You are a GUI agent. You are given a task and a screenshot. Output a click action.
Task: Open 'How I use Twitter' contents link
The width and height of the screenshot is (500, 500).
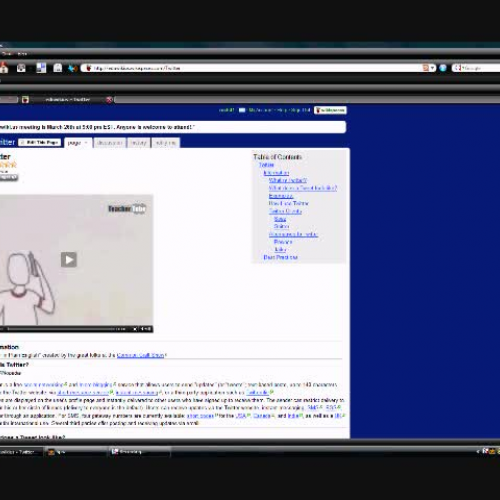pos(289,203)
